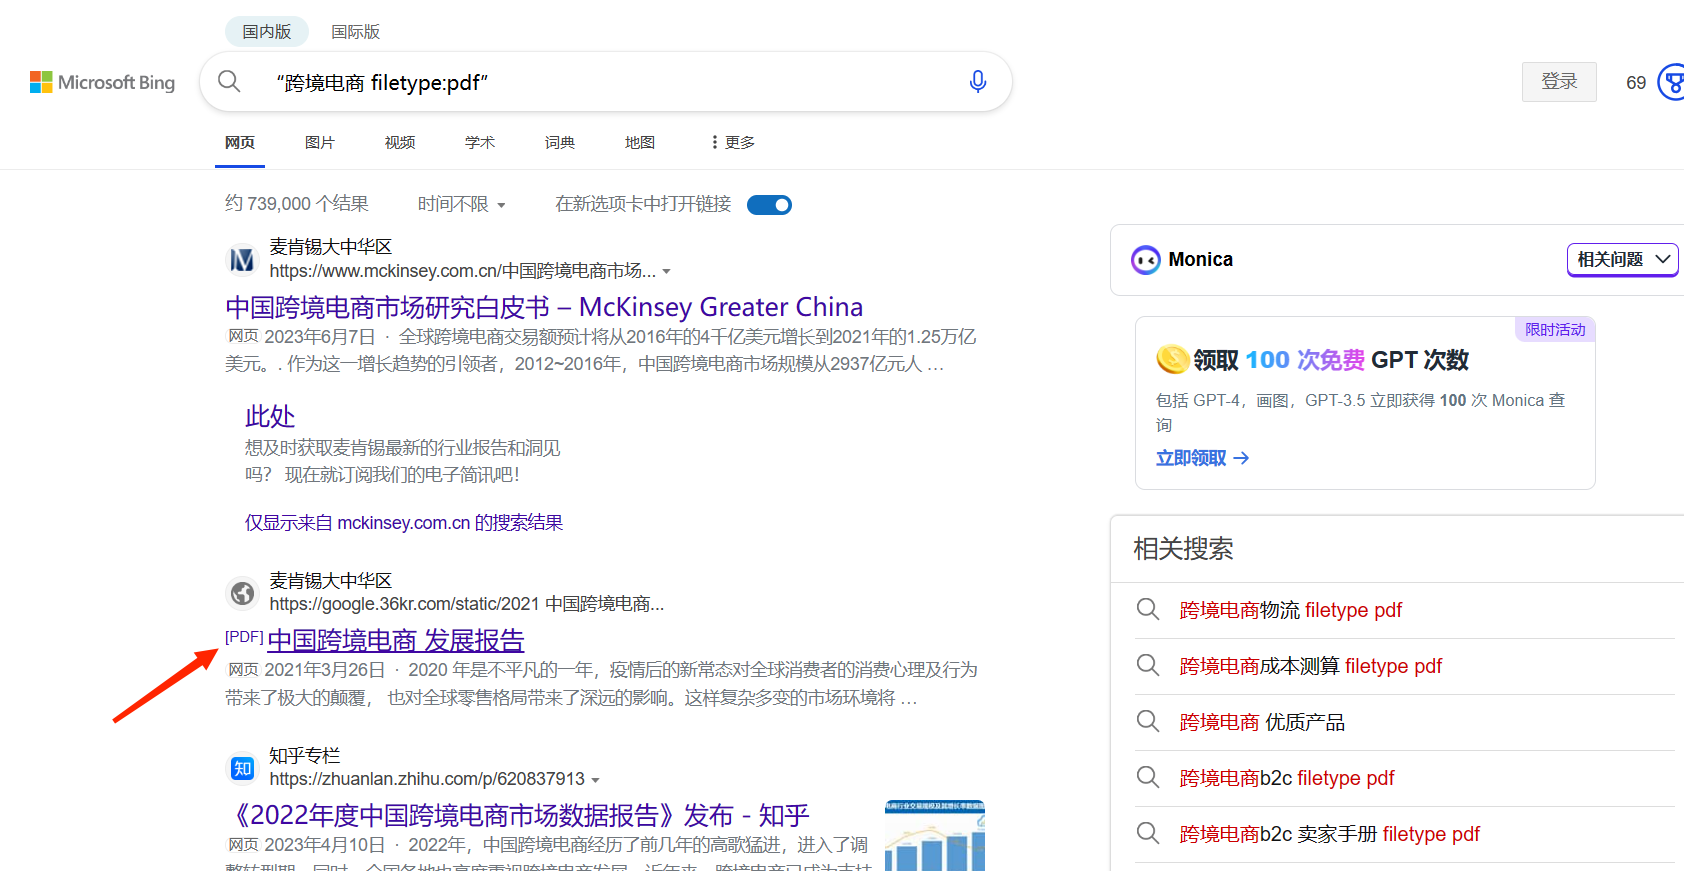Viewport: 1684px width, 871px height.
Task: Click related search 跨境电商b2c 卖家手册 filetype pdf
Action: click(x=1329, y=834)
